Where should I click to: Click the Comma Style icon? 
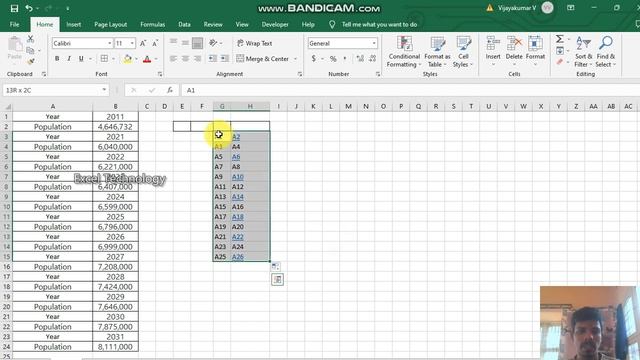pyautogui.click(x=345, y=59)
